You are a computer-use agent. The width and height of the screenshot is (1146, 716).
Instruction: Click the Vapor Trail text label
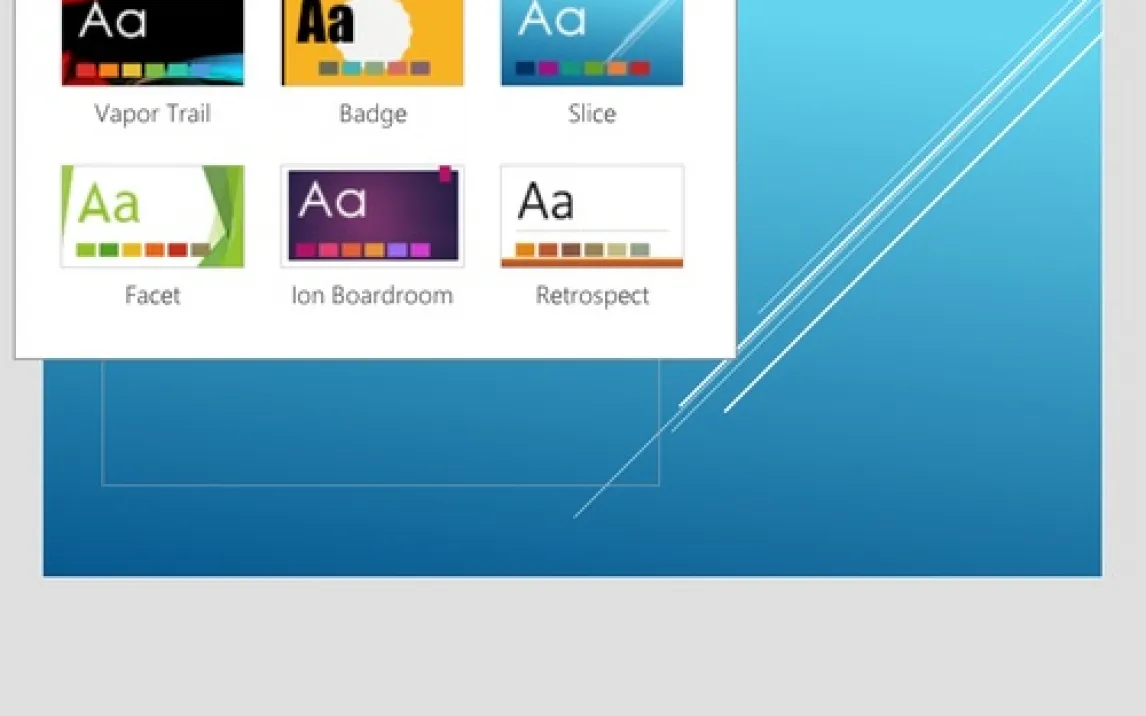coord(152,114)
